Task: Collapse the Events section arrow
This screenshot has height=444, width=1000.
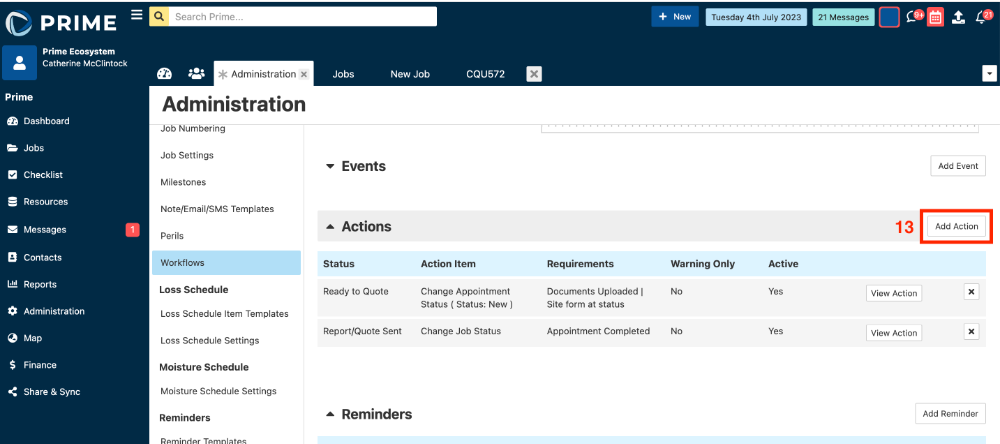Action: pos(330,166)
